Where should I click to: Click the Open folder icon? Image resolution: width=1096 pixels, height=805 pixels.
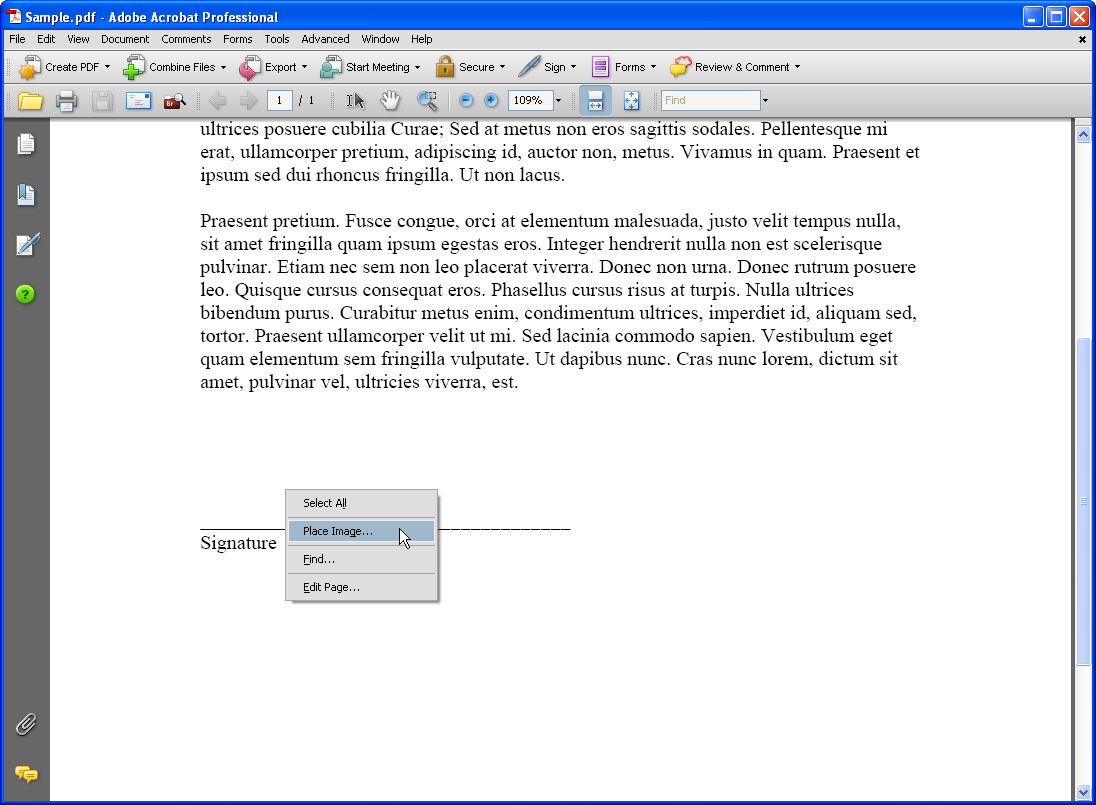(30, 101)
